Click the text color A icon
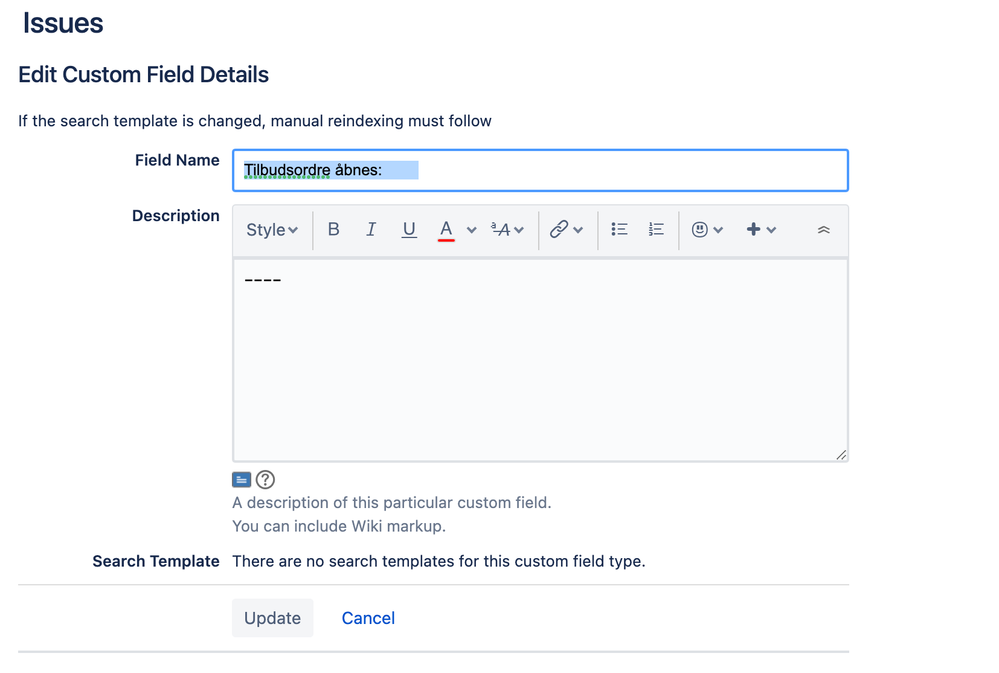999x673 pixels. 446,230
